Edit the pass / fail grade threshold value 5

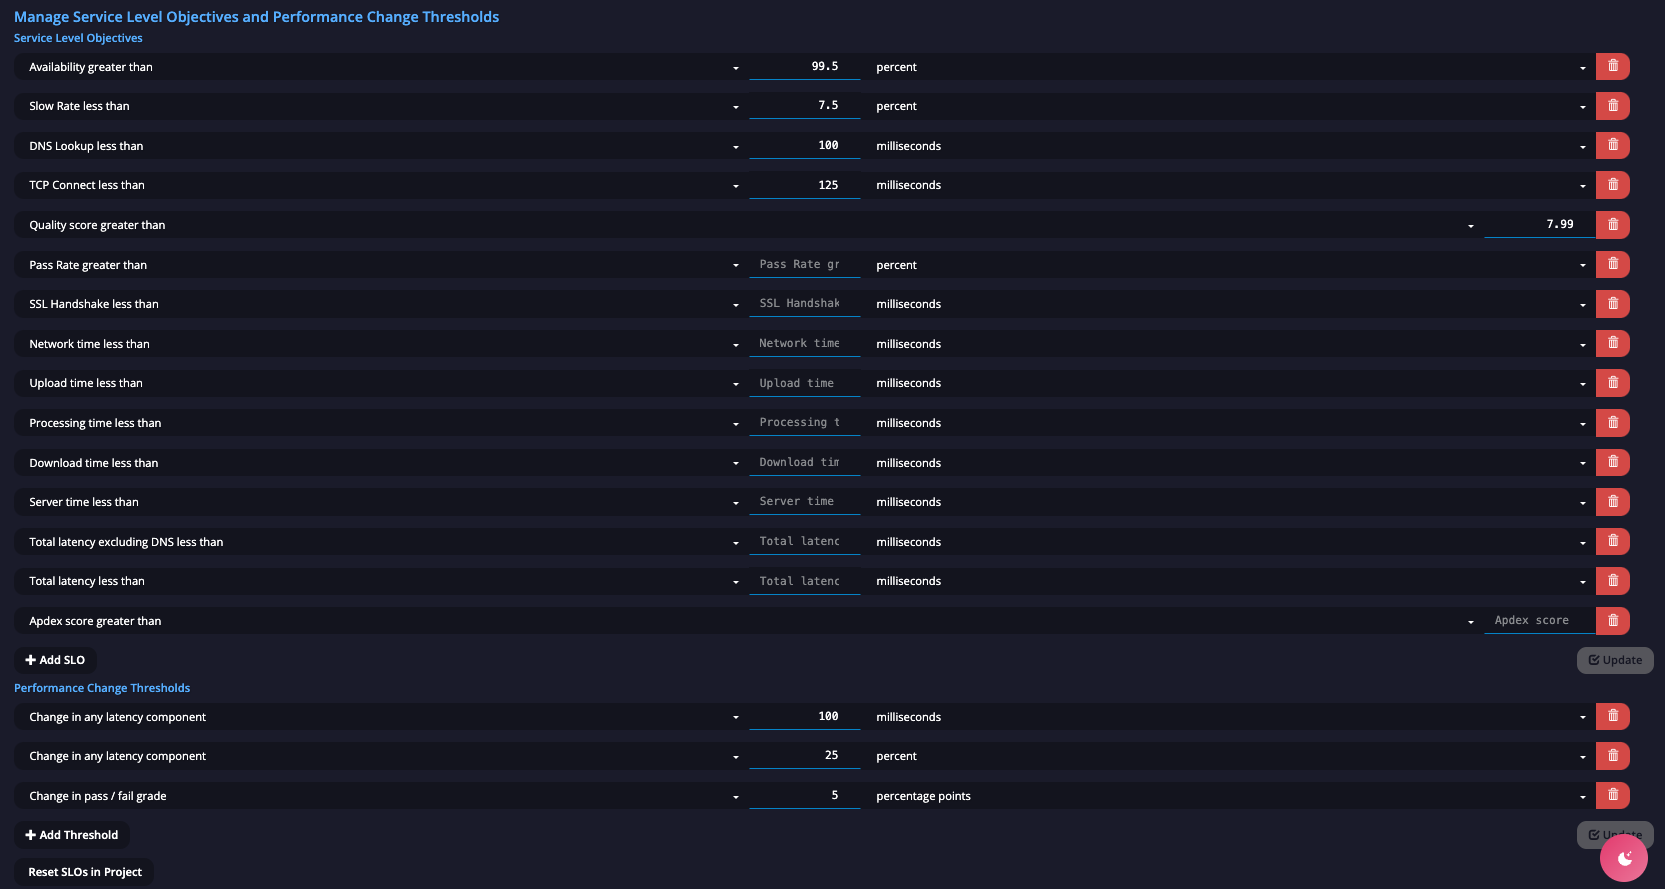[x=804, y=795]
